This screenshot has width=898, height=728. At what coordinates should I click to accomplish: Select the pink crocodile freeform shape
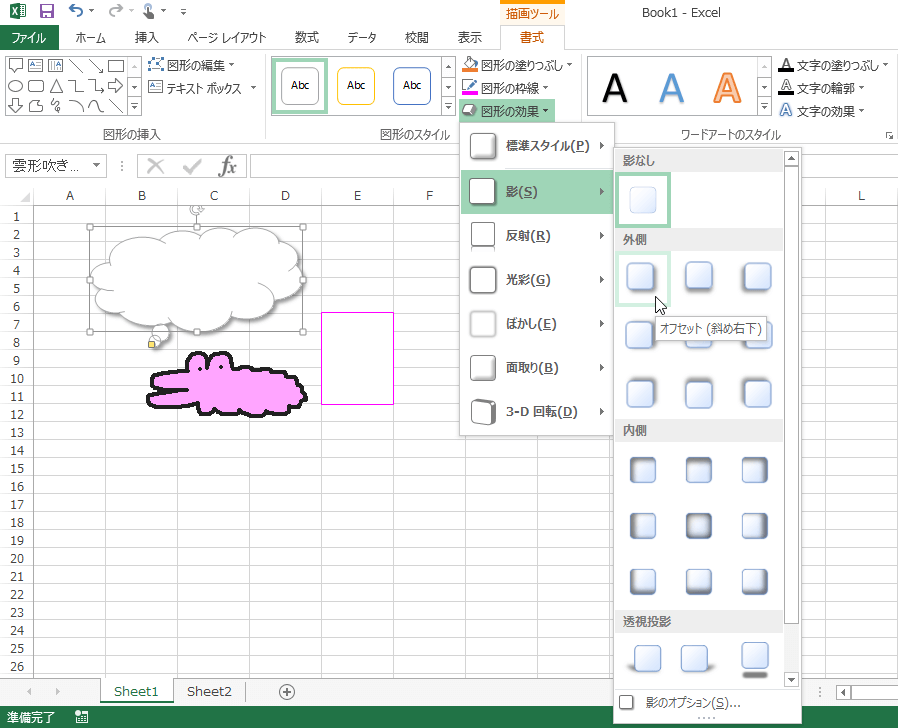tap(227, 384)
